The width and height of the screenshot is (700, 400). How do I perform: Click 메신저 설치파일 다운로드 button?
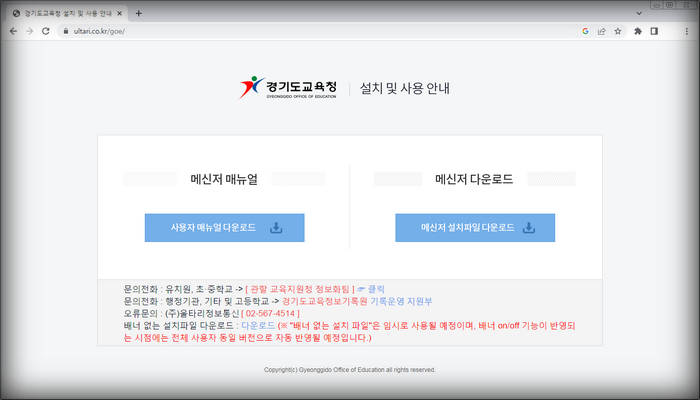[x=475, y=228]
